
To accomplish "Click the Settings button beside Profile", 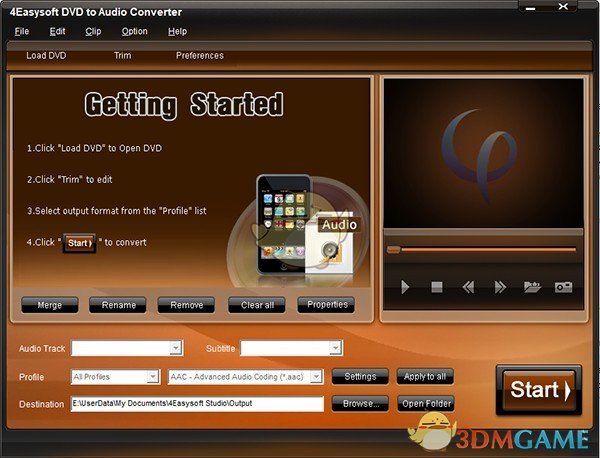I will click(x=360, y=377).
